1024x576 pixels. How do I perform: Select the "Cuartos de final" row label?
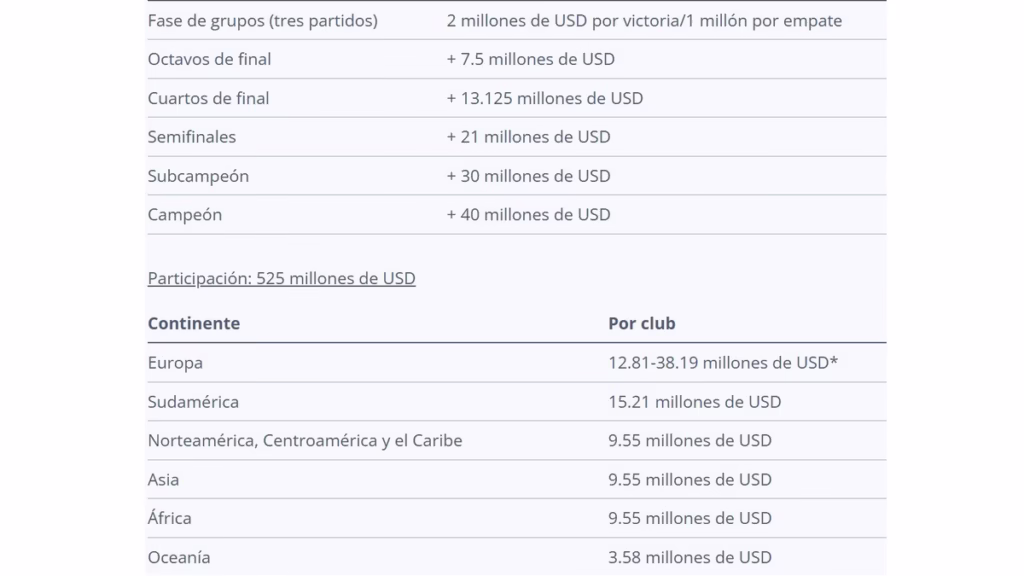tap(208, 98)
